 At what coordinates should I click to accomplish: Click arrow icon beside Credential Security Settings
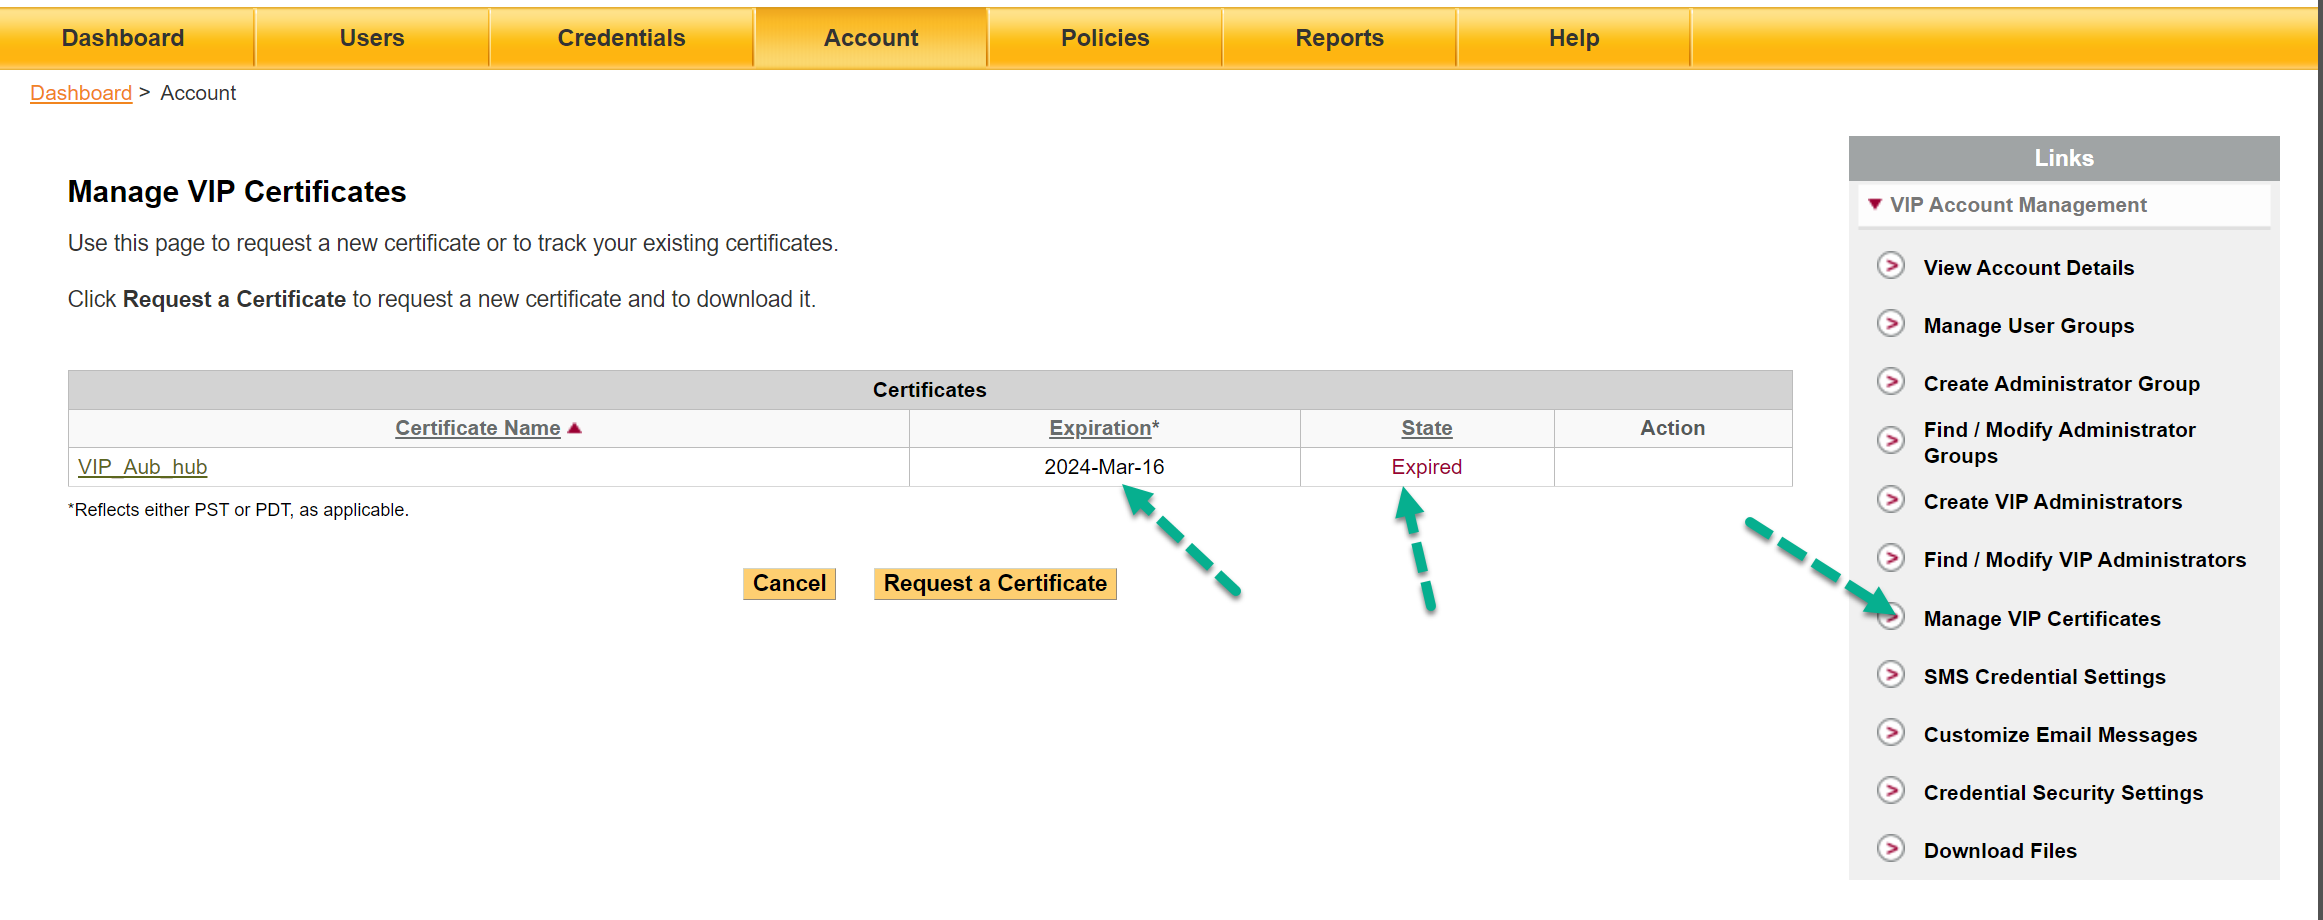[x=1890, y=791]
